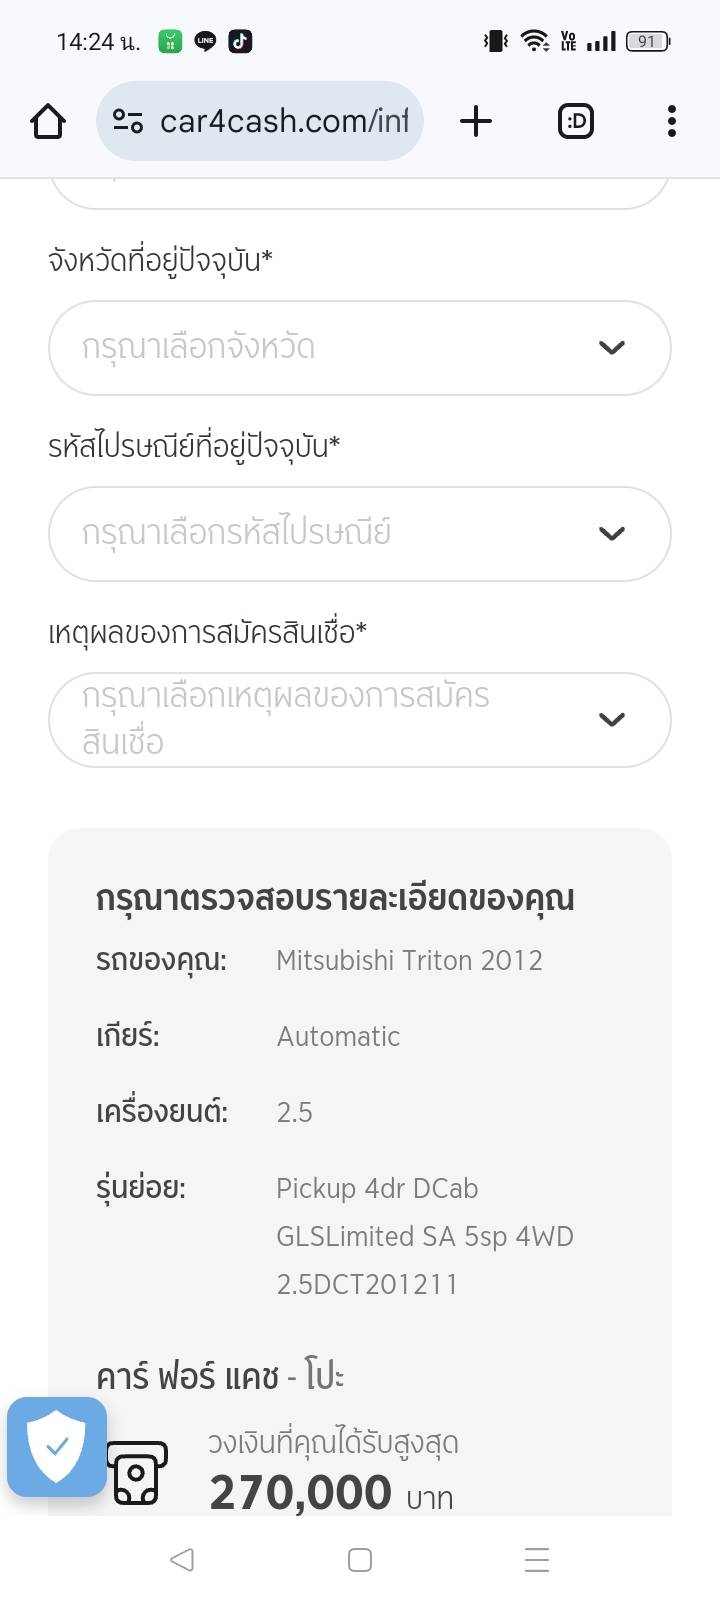Tap the LINE notification icon in status bar
The image size is (720, 1604).
point(205,41)
